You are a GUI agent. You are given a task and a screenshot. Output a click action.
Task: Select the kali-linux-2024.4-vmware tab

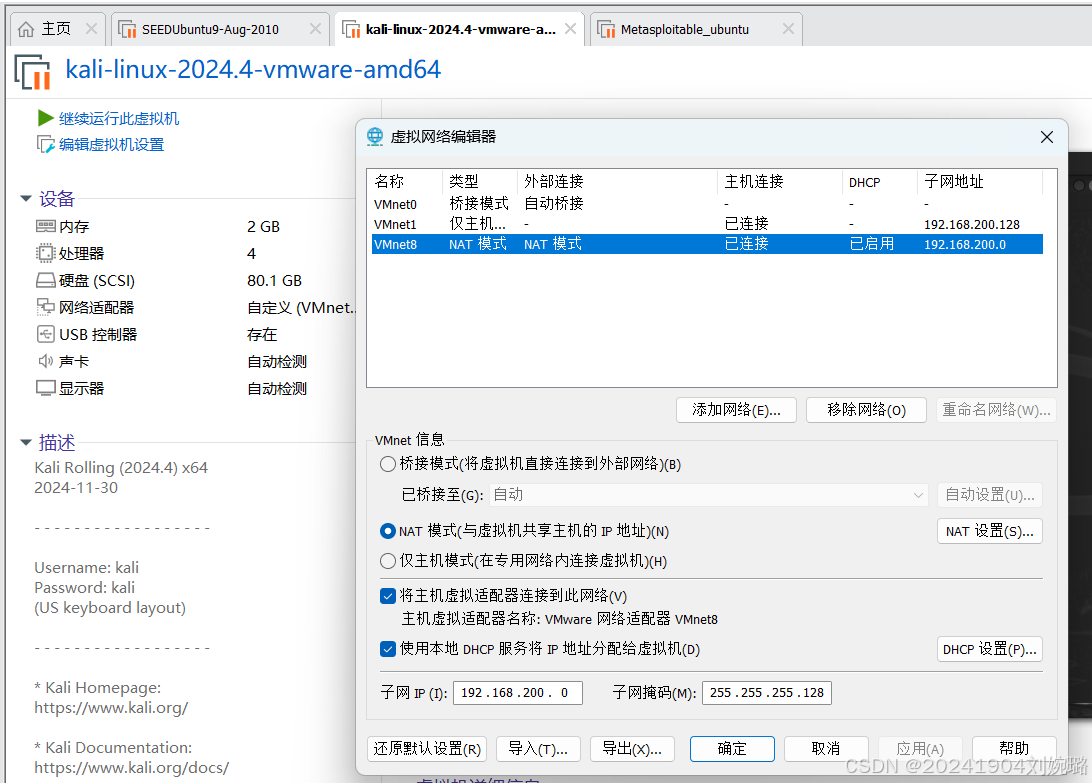click(x=460, y=29)
